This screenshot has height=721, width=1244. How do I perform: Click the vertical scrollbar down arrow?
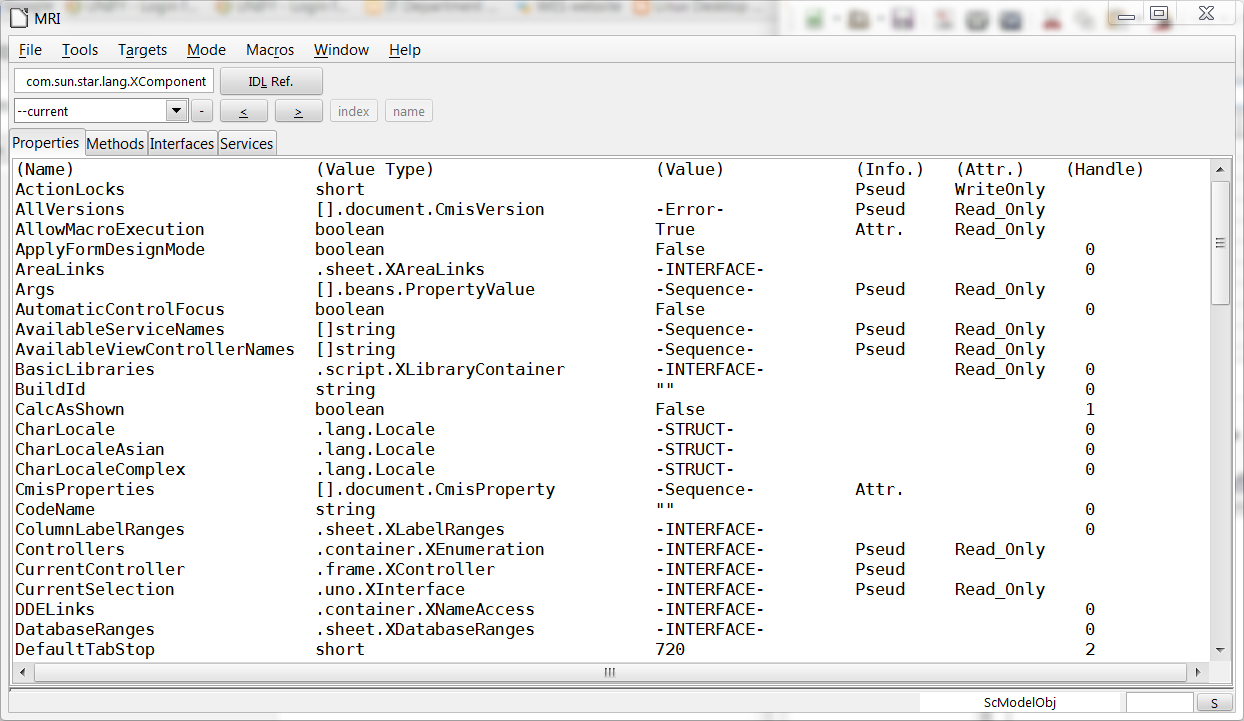(1220, 650)
